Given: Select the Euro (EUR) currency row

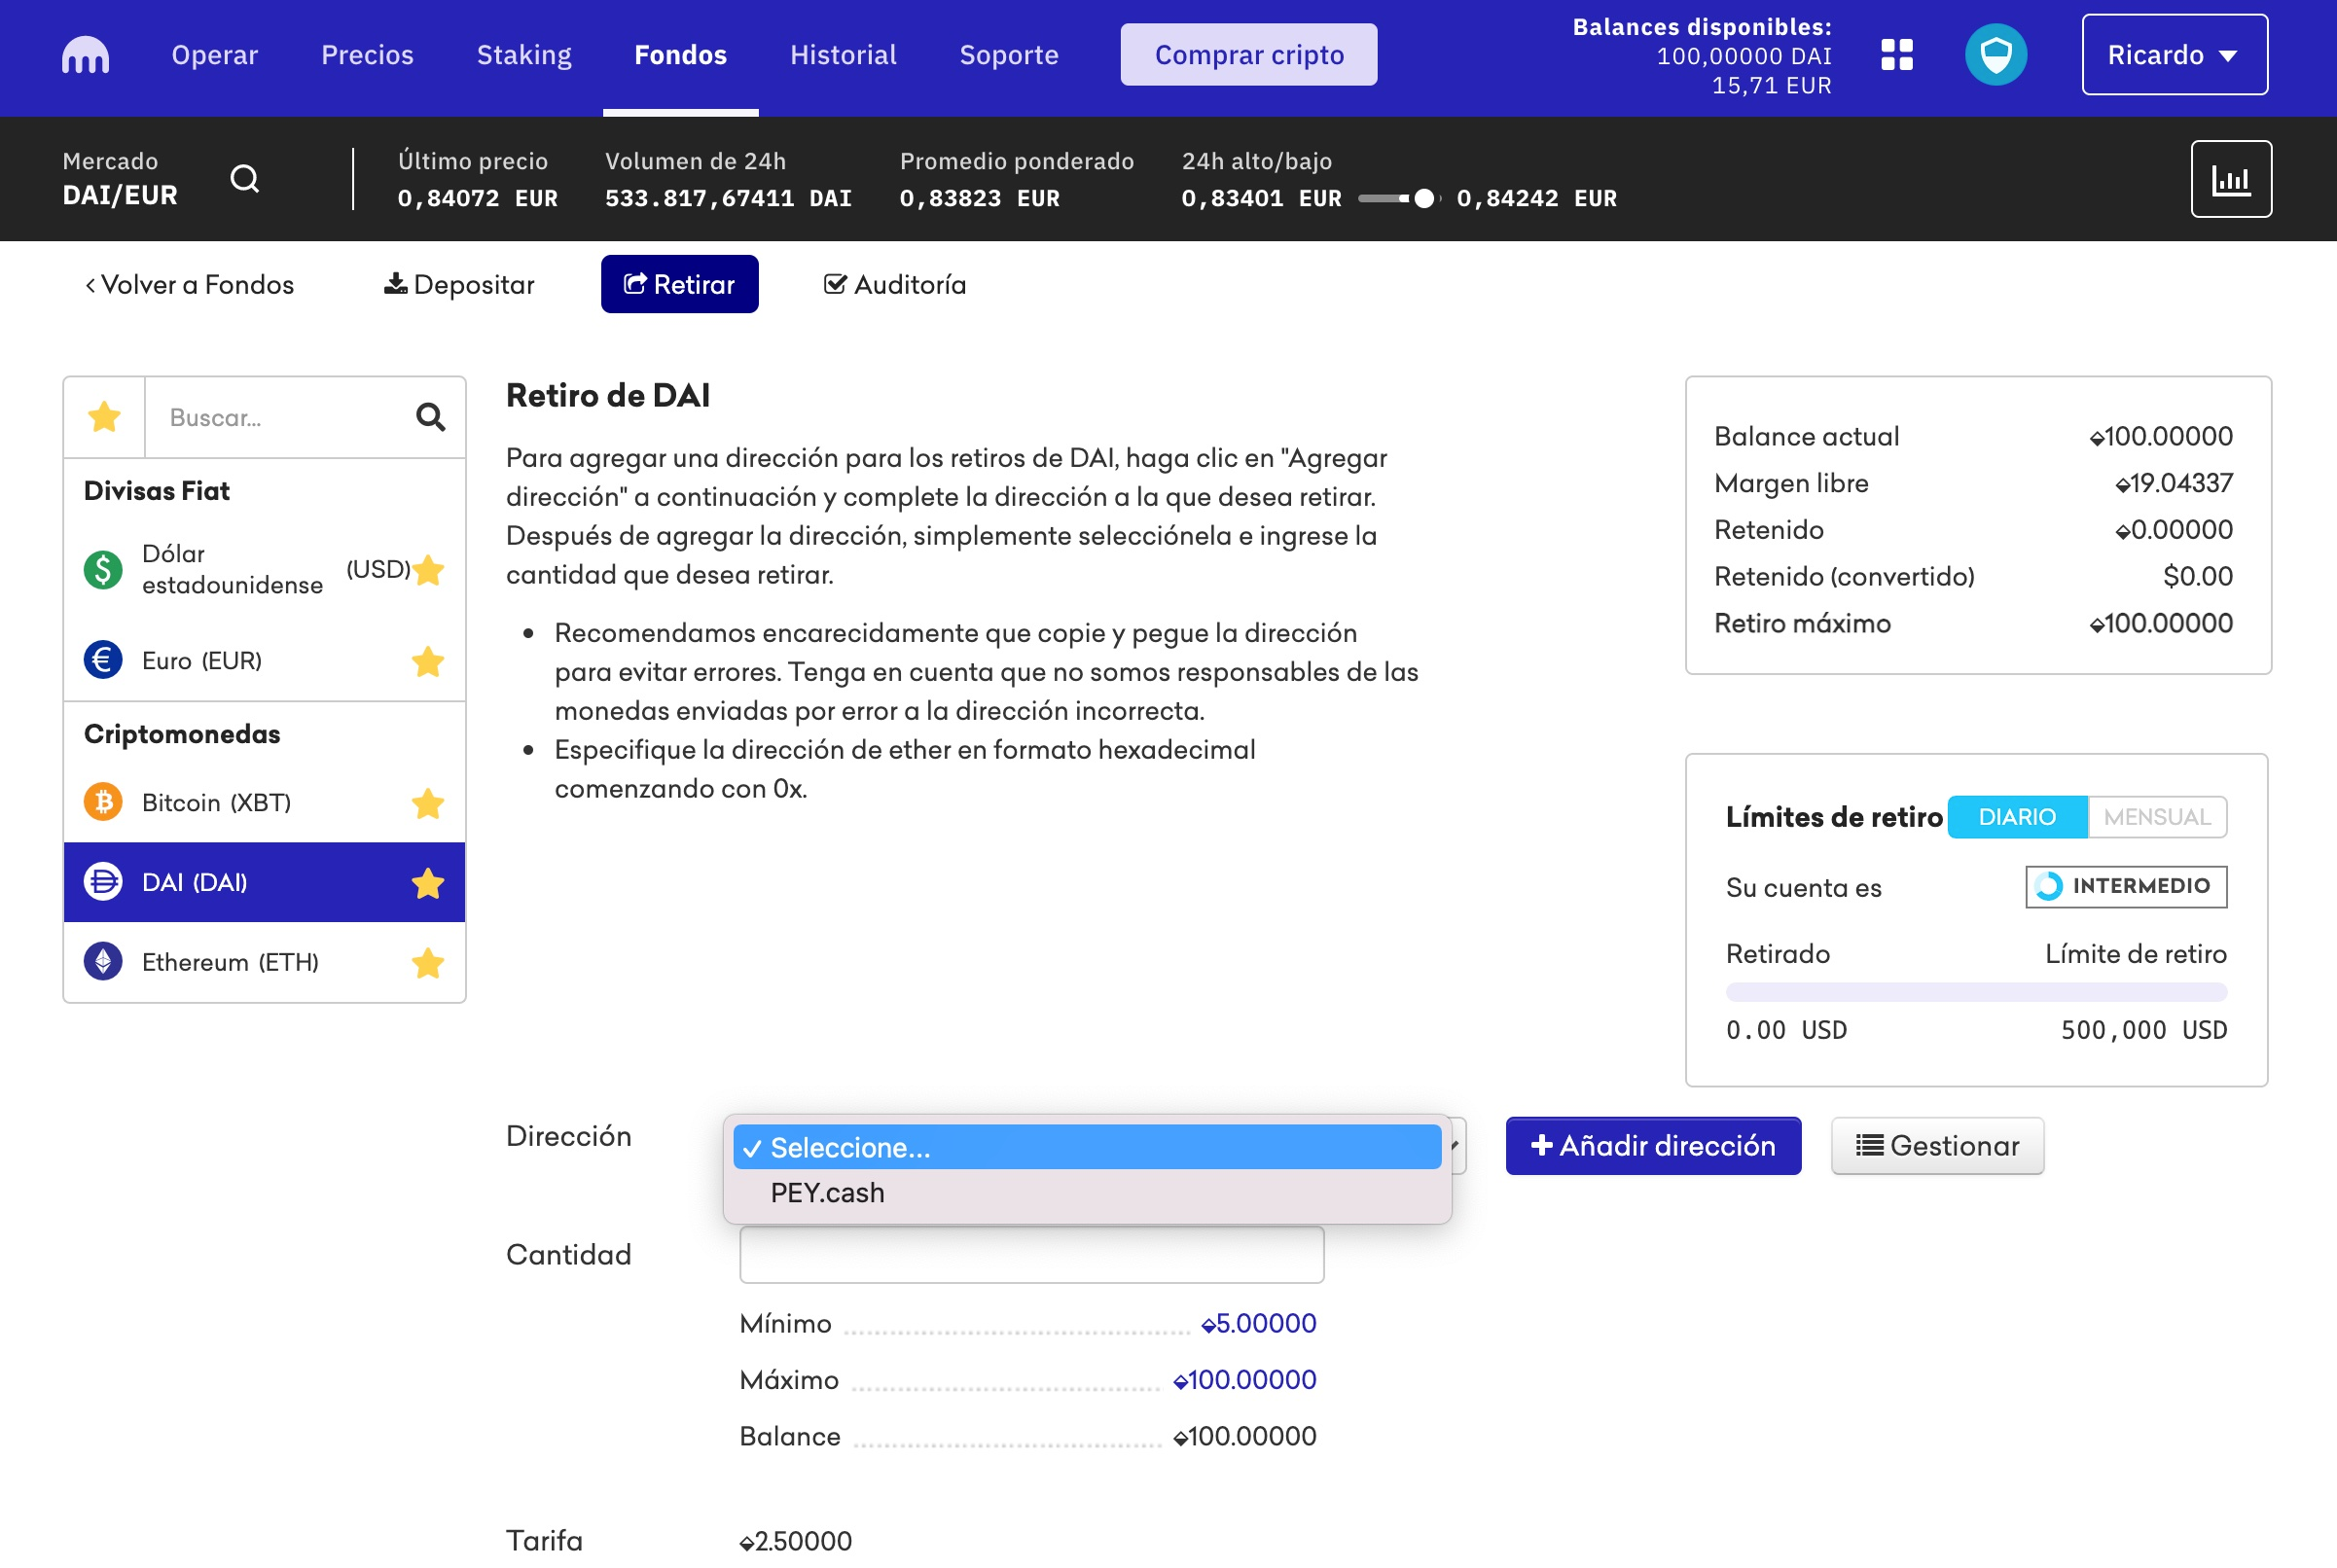Looking at the screenshot, I should (x=264, y=660).
